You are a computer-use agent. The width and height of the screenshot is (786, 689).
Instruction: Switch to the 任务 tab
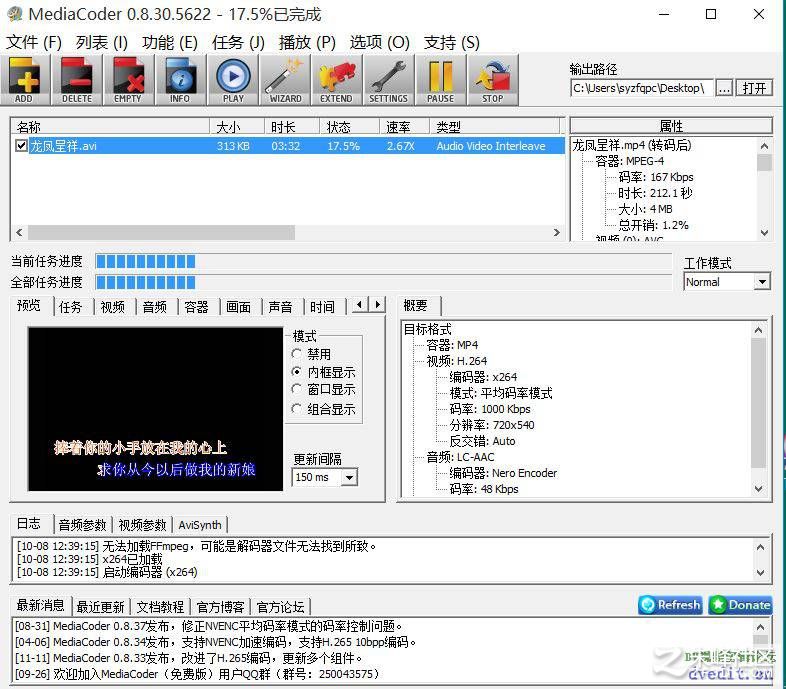tap(70, 307)
